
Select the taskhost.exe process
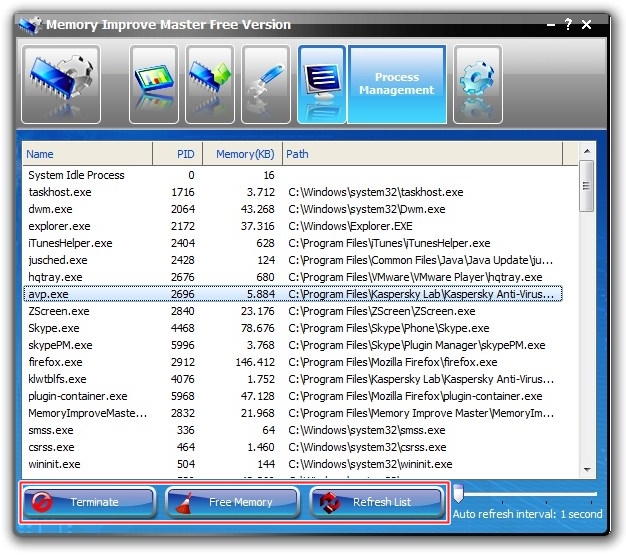tap(293, 192)
